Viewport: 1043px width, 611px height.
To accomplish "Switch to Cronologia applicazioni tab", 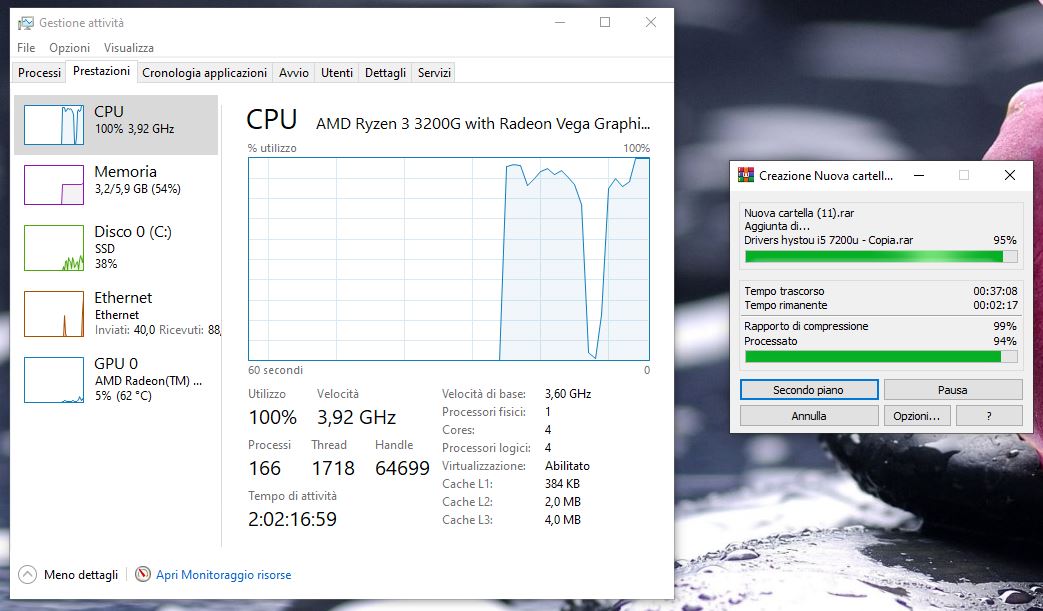I will [204, 72].
